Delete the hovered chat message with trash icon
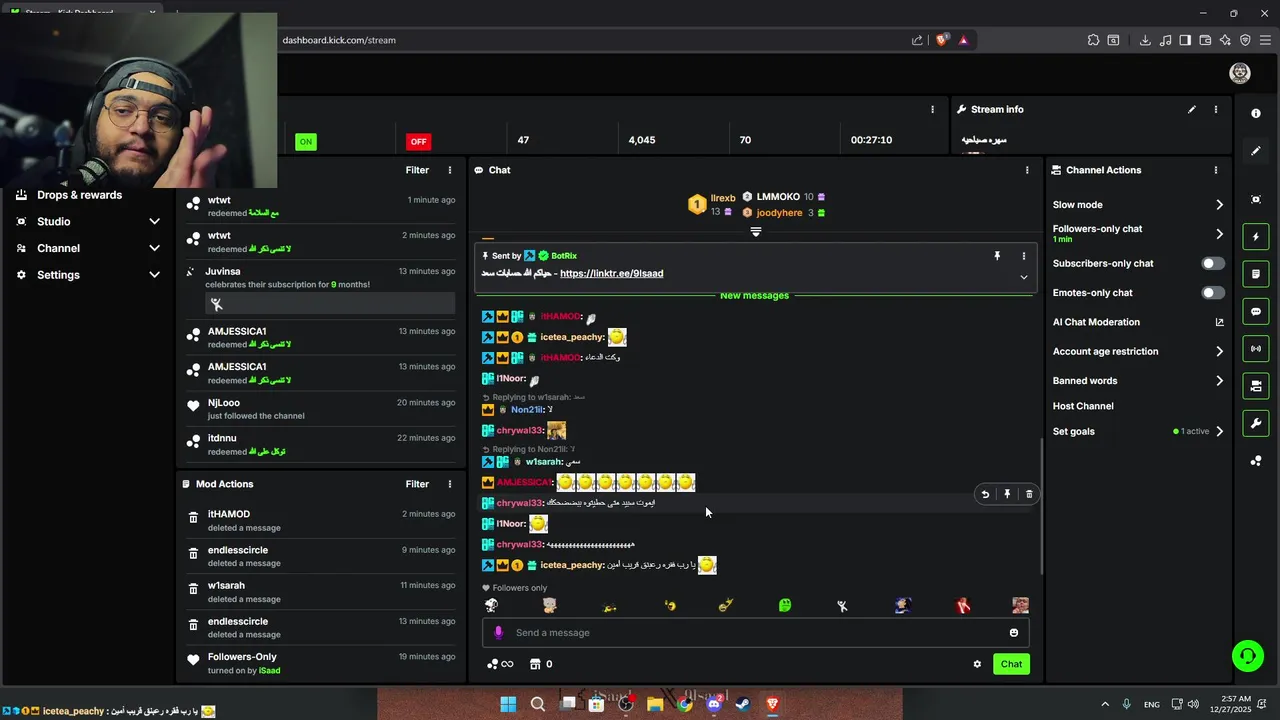This screenshot has width=1280, height=720. [1029, 494]
